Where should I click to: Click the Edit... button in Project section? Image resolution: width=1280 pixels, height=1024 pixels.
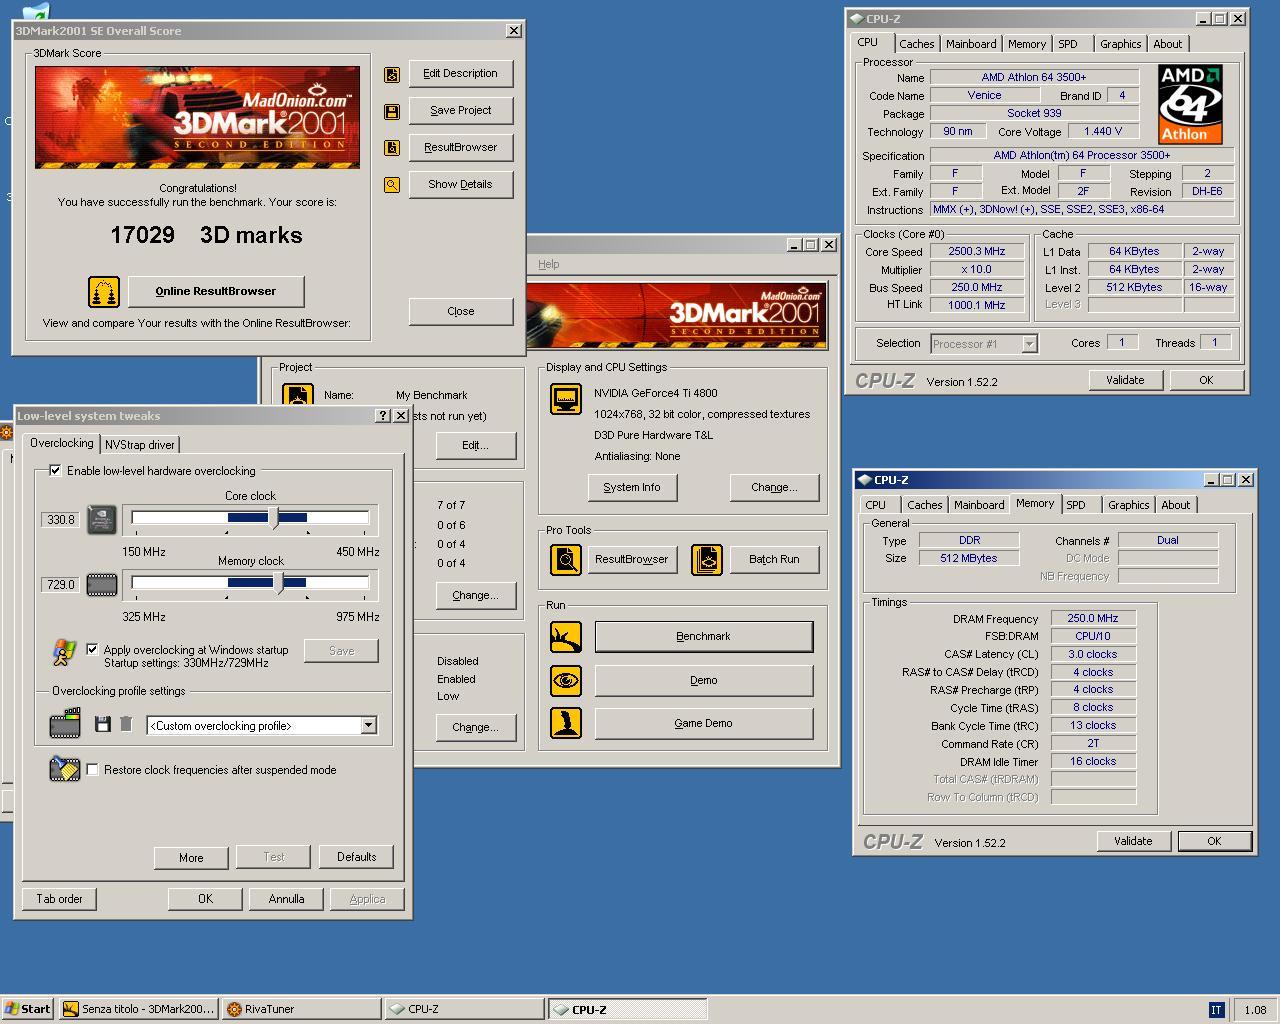(475, 445)
